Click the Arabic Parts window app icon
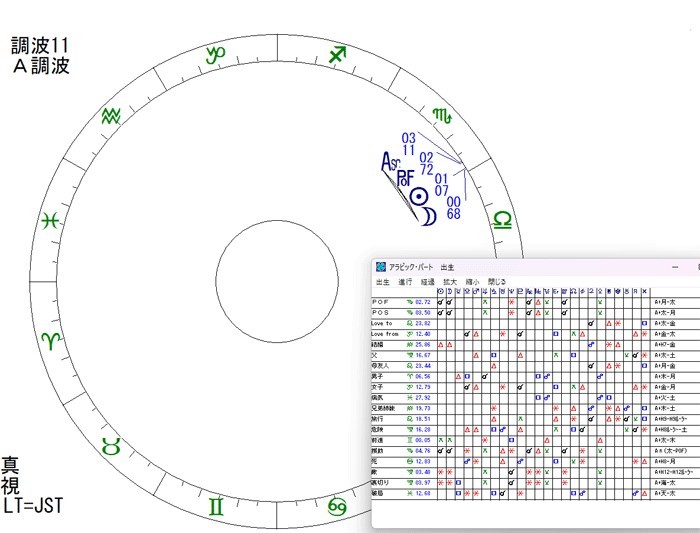 click(x=381, y=267)
